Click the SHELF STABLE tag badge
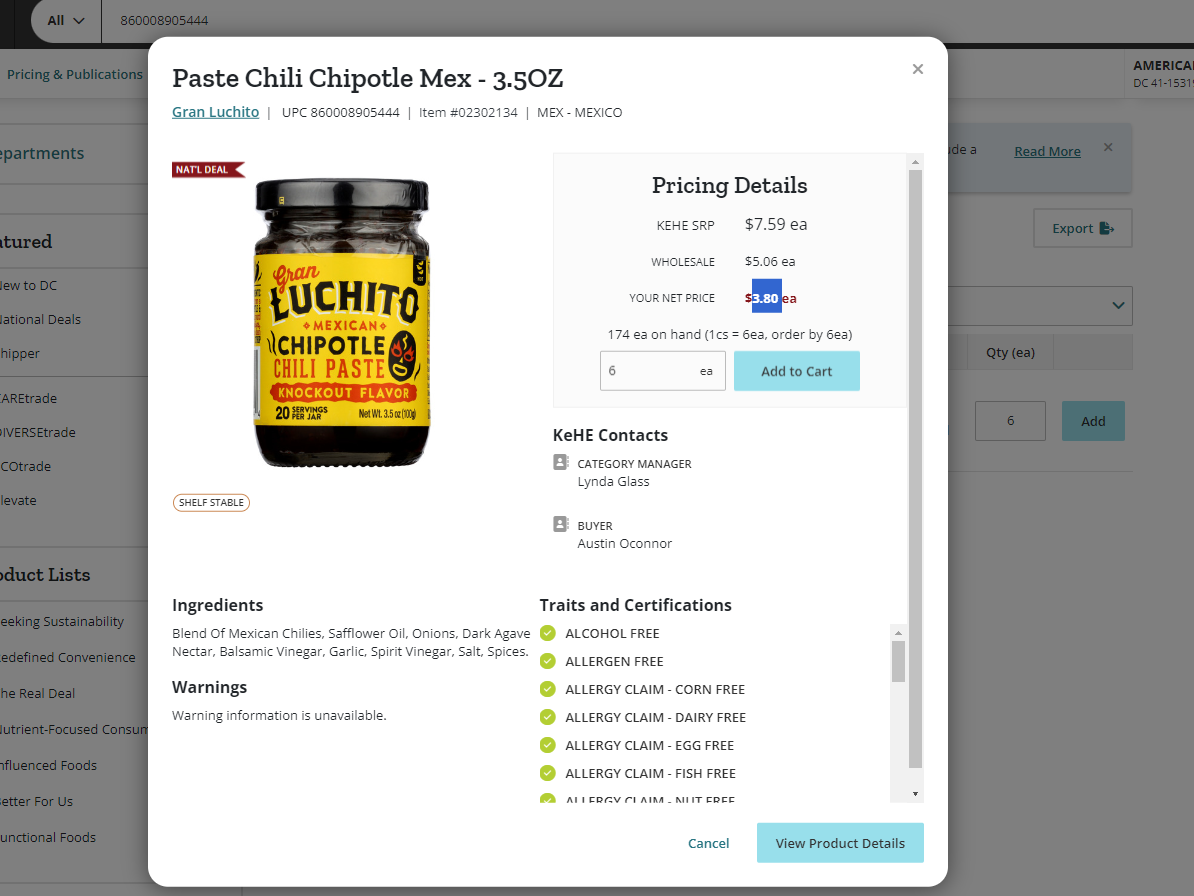This screenshot has height=896, width=1194. (x=211, y=502)
